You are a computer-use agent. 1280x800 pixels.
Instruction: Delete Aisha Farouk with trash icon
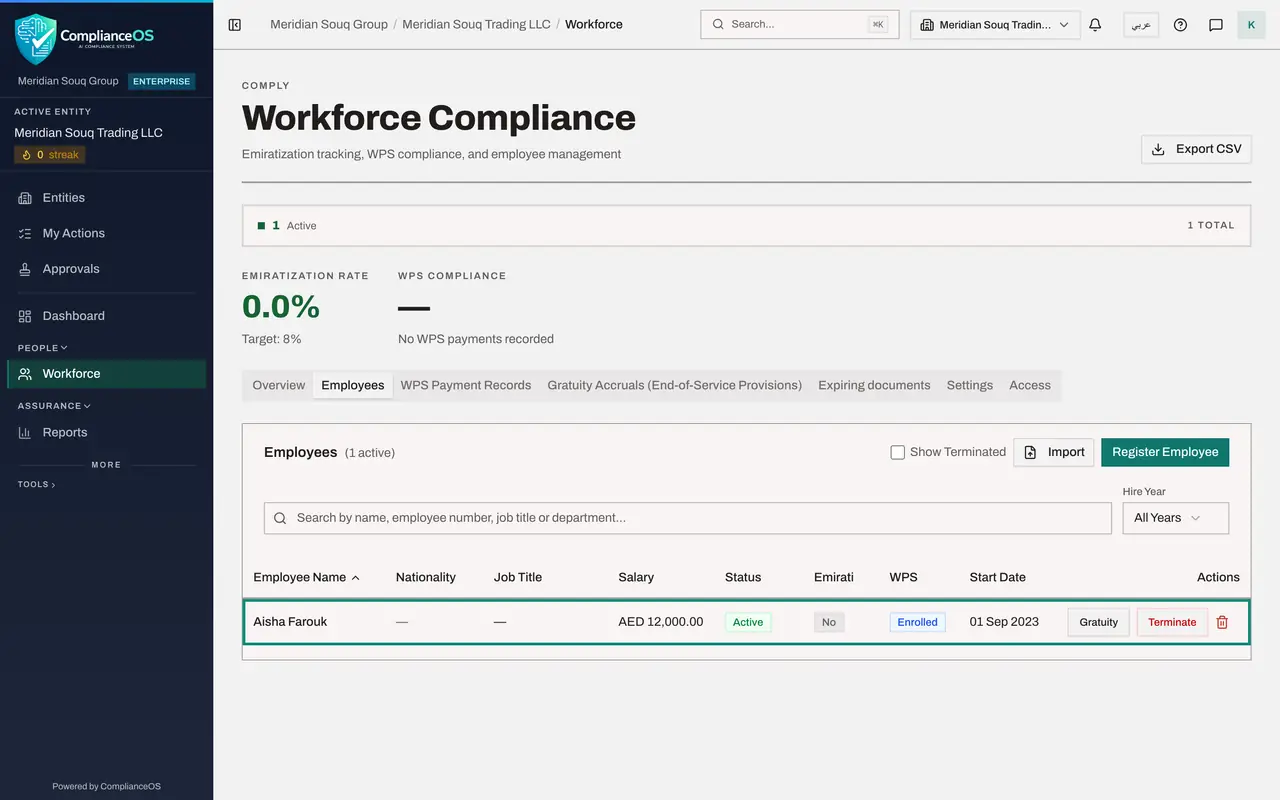click(x=1222, y=622)
